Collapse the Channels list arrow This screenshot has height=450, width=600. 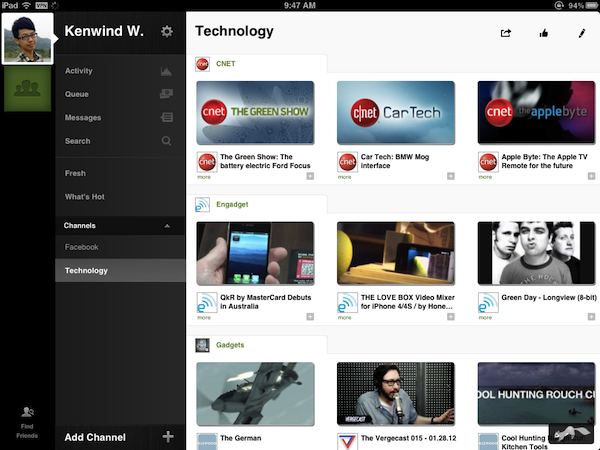(167, 226)
